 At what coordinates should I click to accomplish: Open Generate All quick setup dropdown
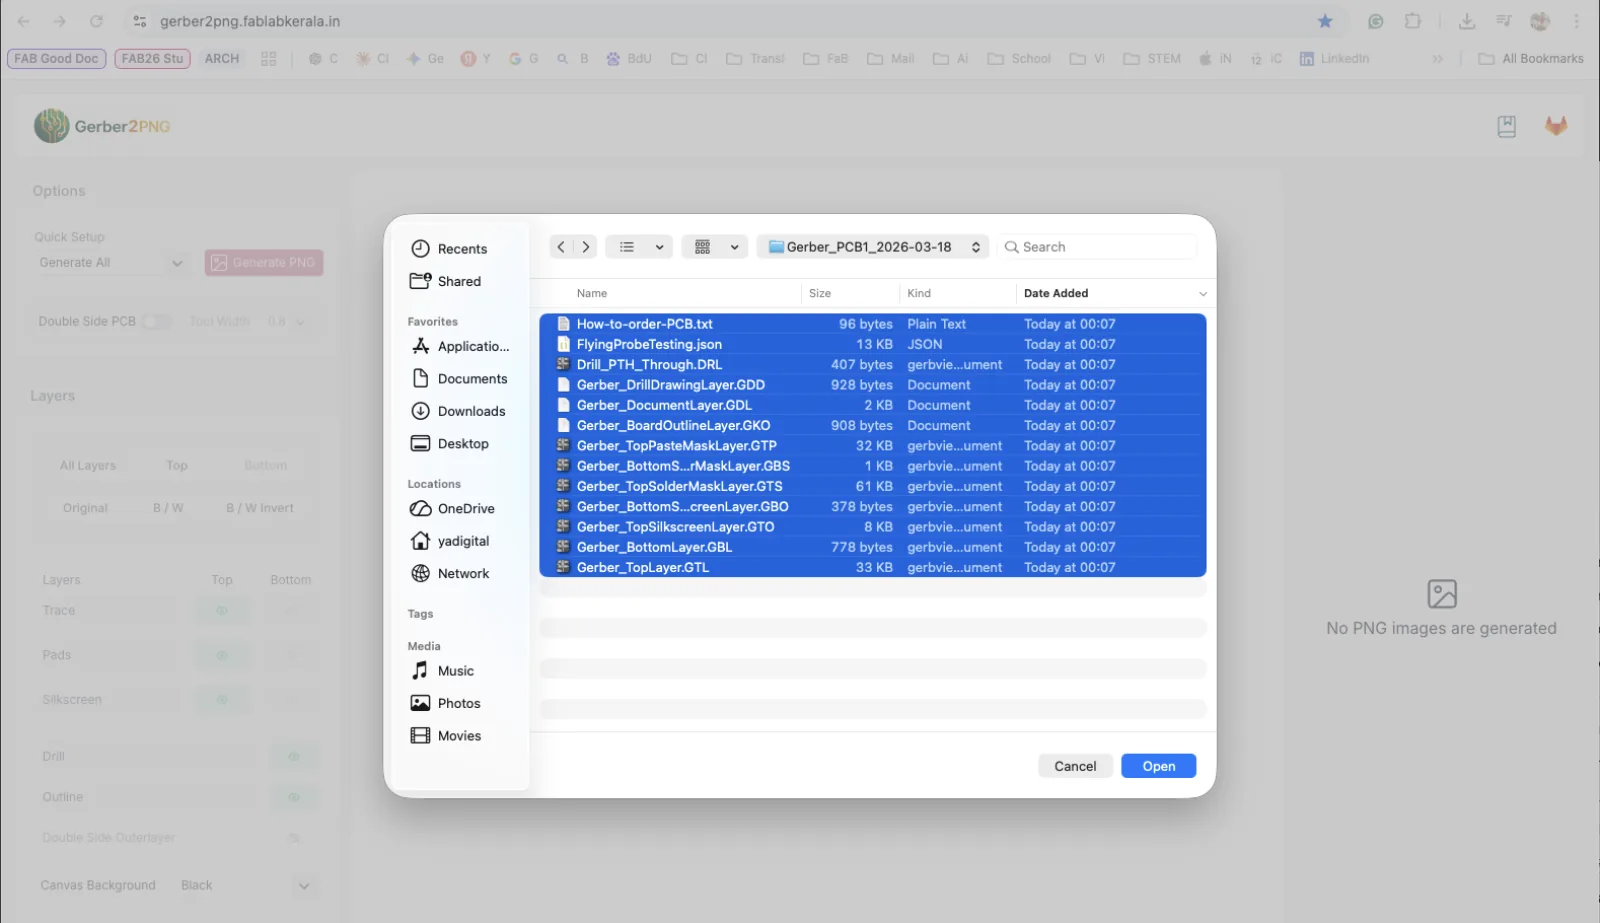pos(110,263)
